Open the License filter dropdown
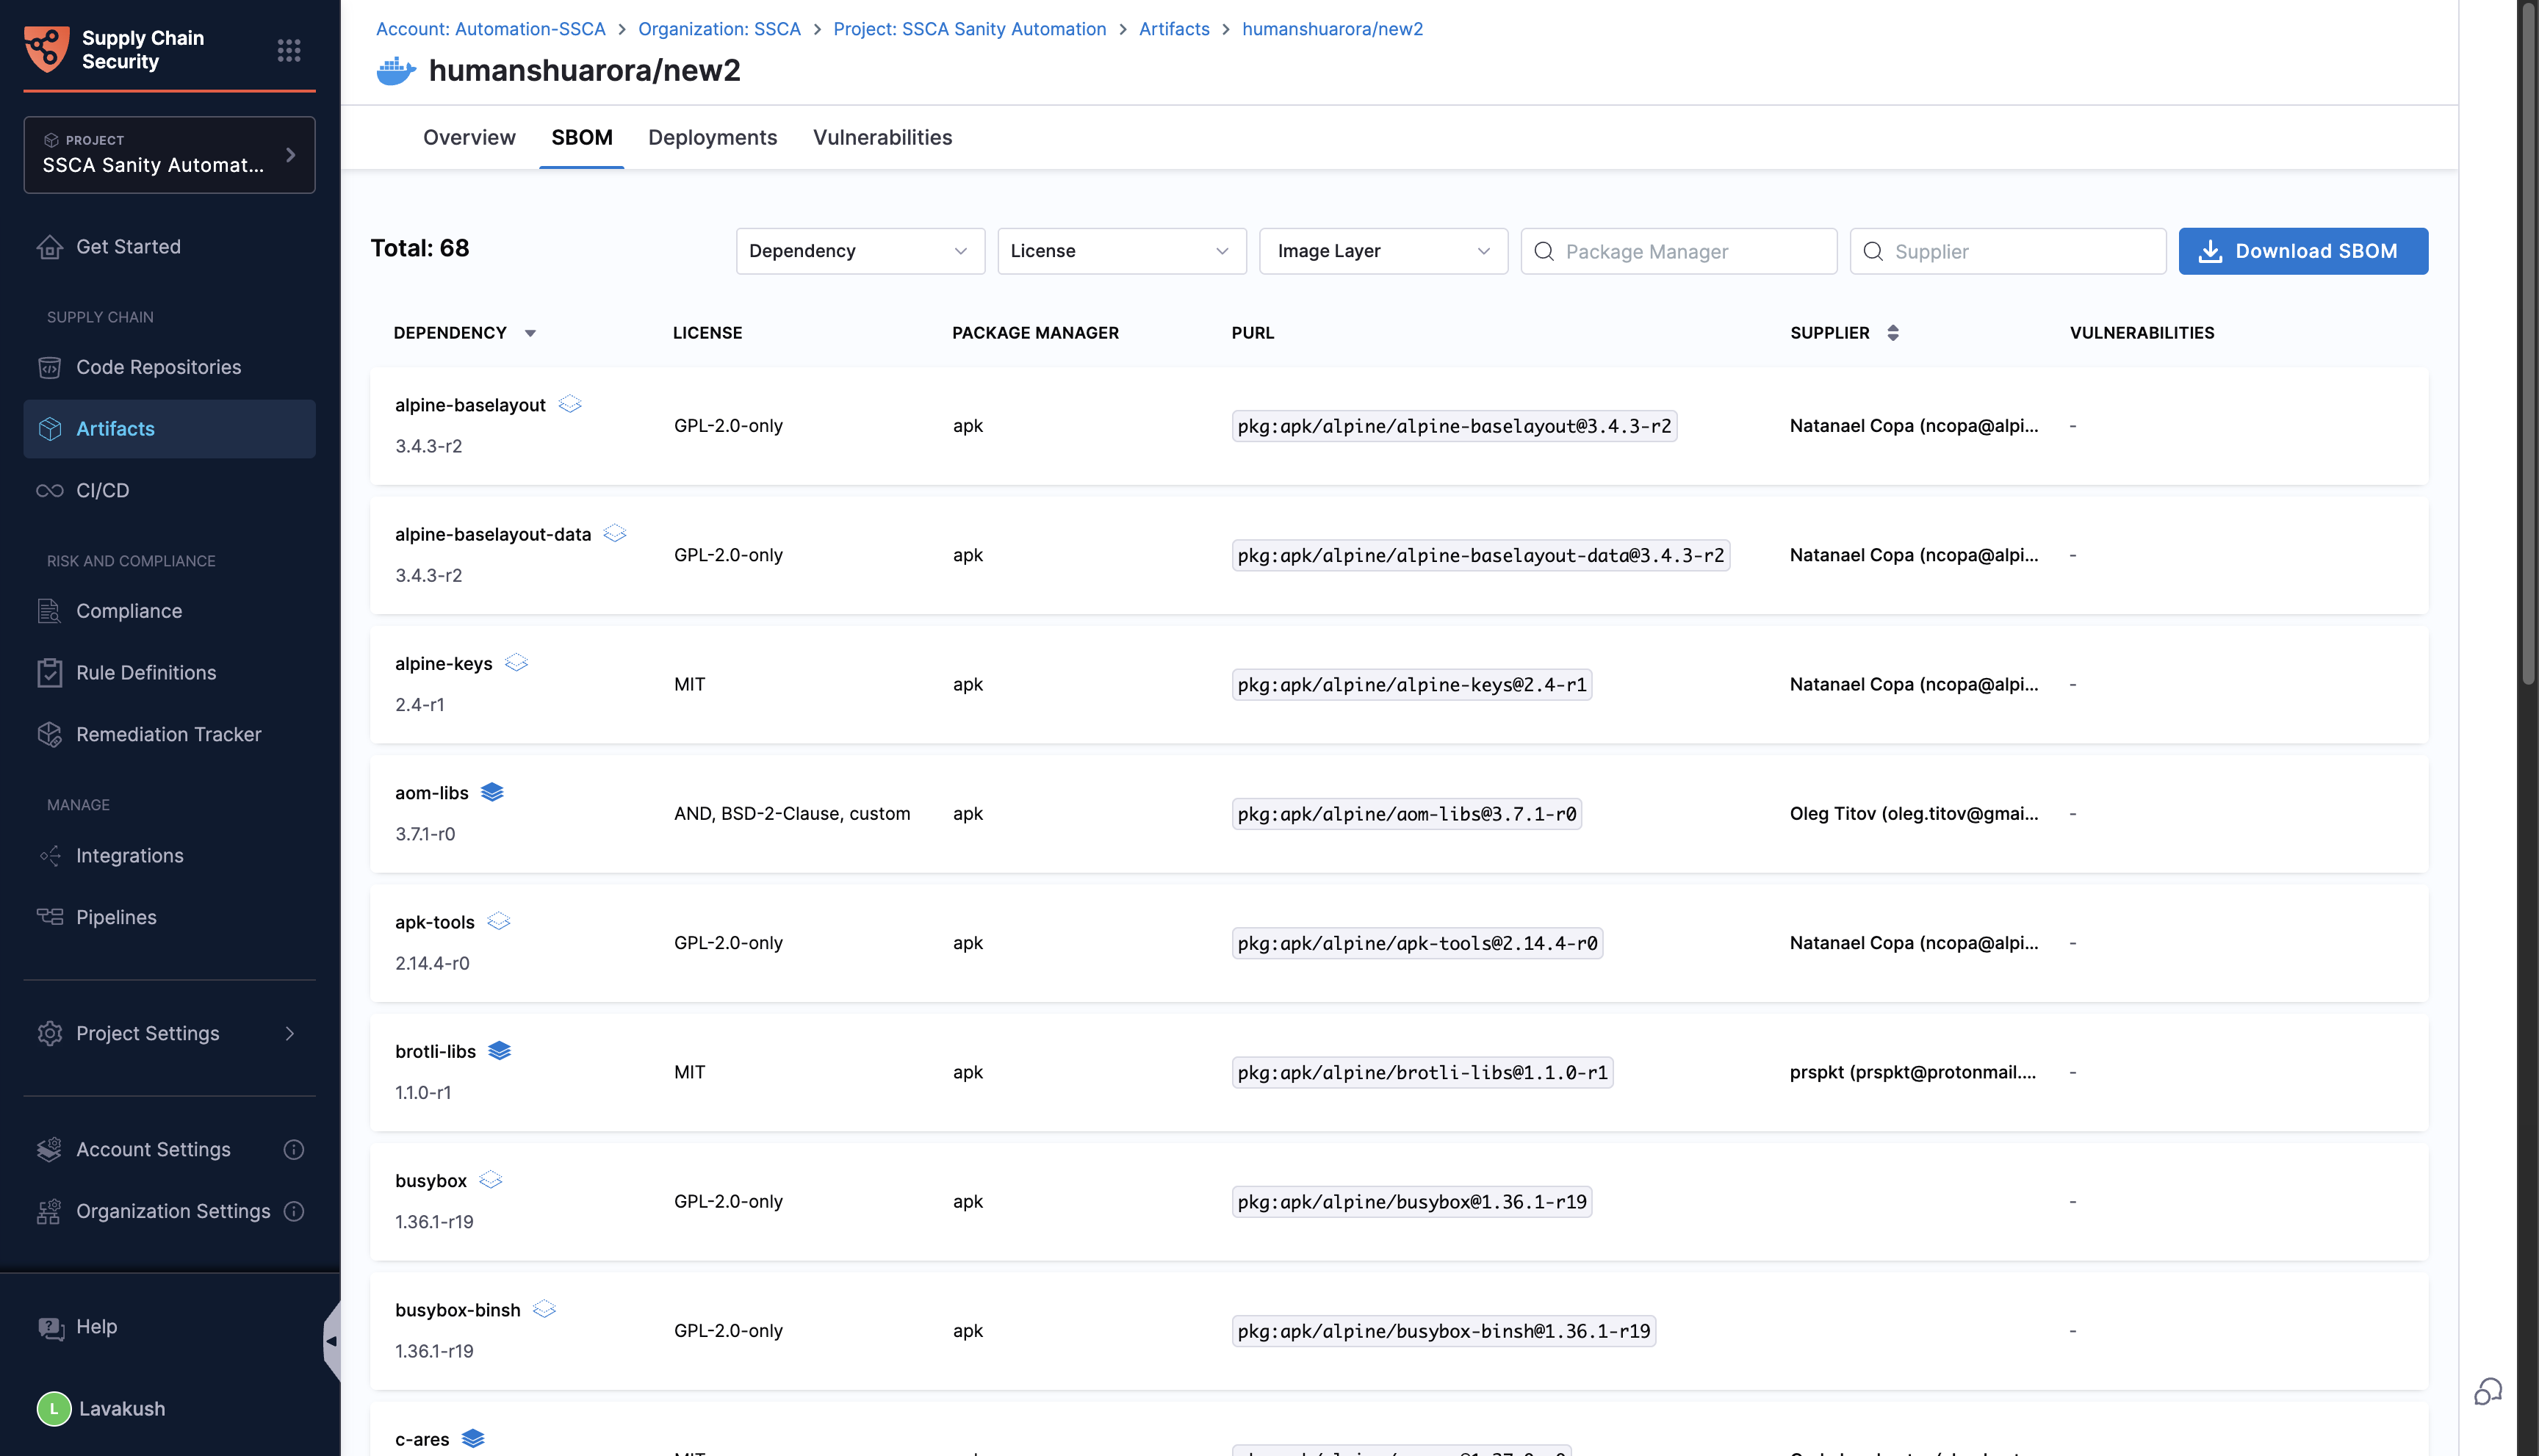The width and height of the screenshot is (2539, 1456). click(x=1121, y=251)
